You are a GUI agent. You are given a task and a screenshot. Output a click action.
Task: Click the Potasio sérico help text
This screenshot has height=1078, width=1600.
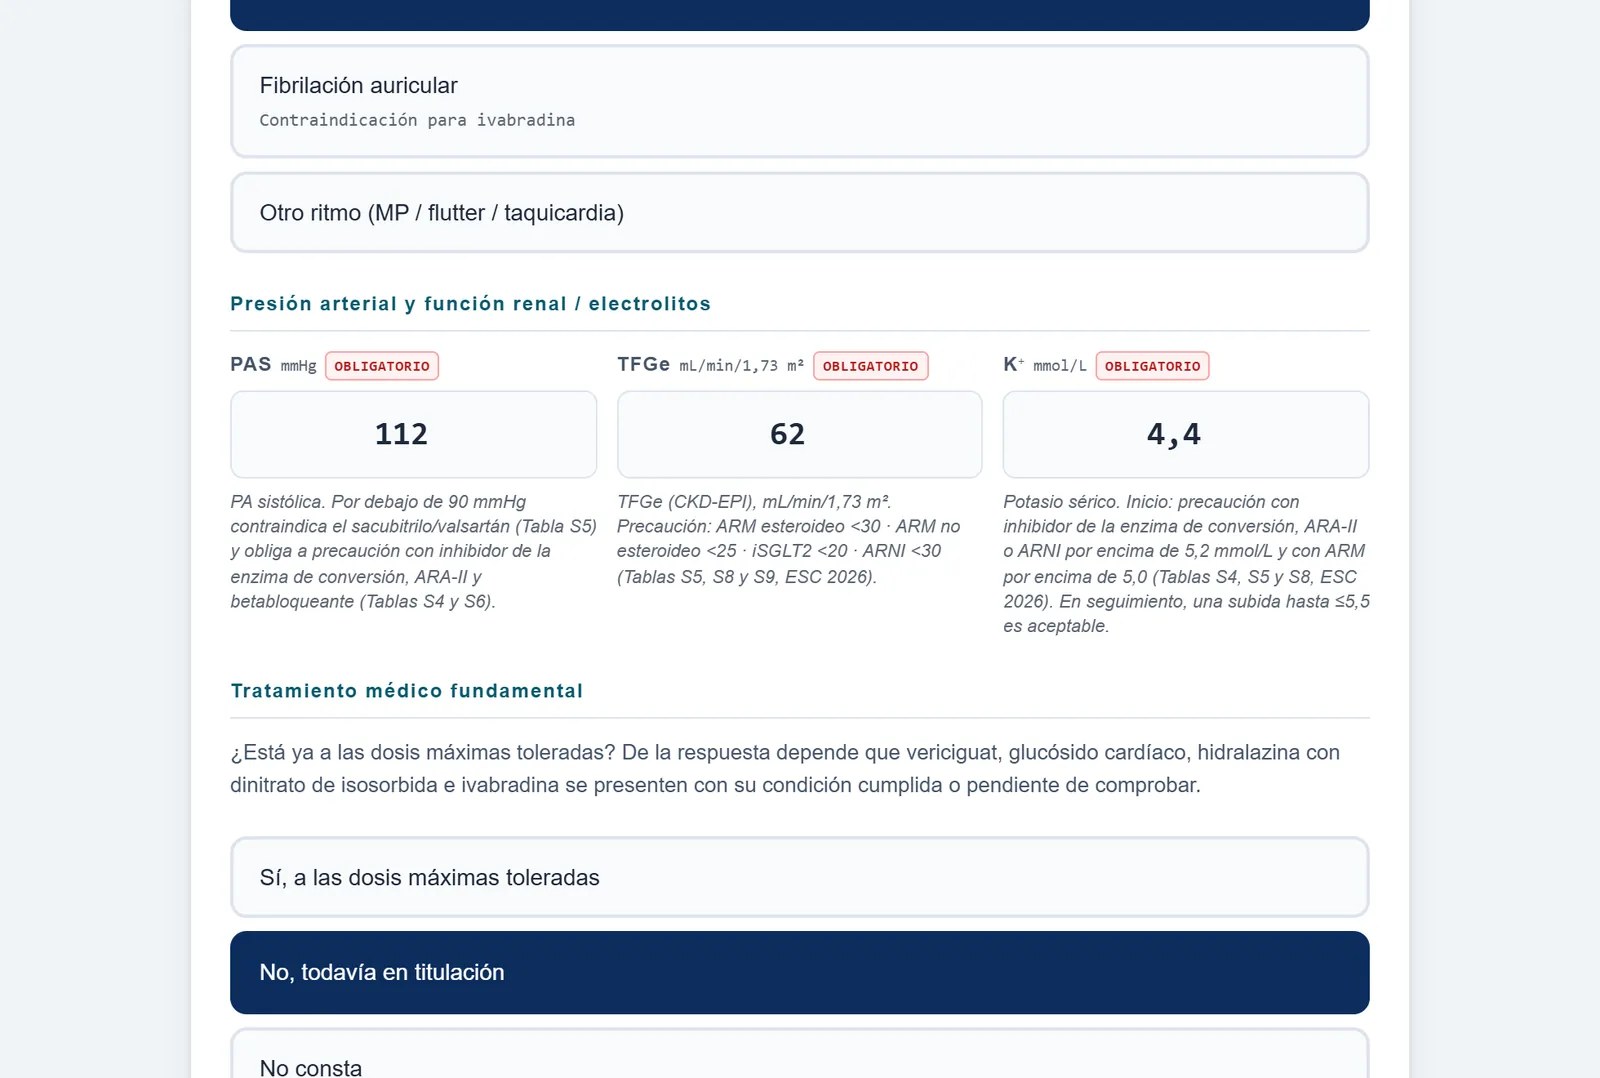pyautogui.click(x=1186, y=564)
